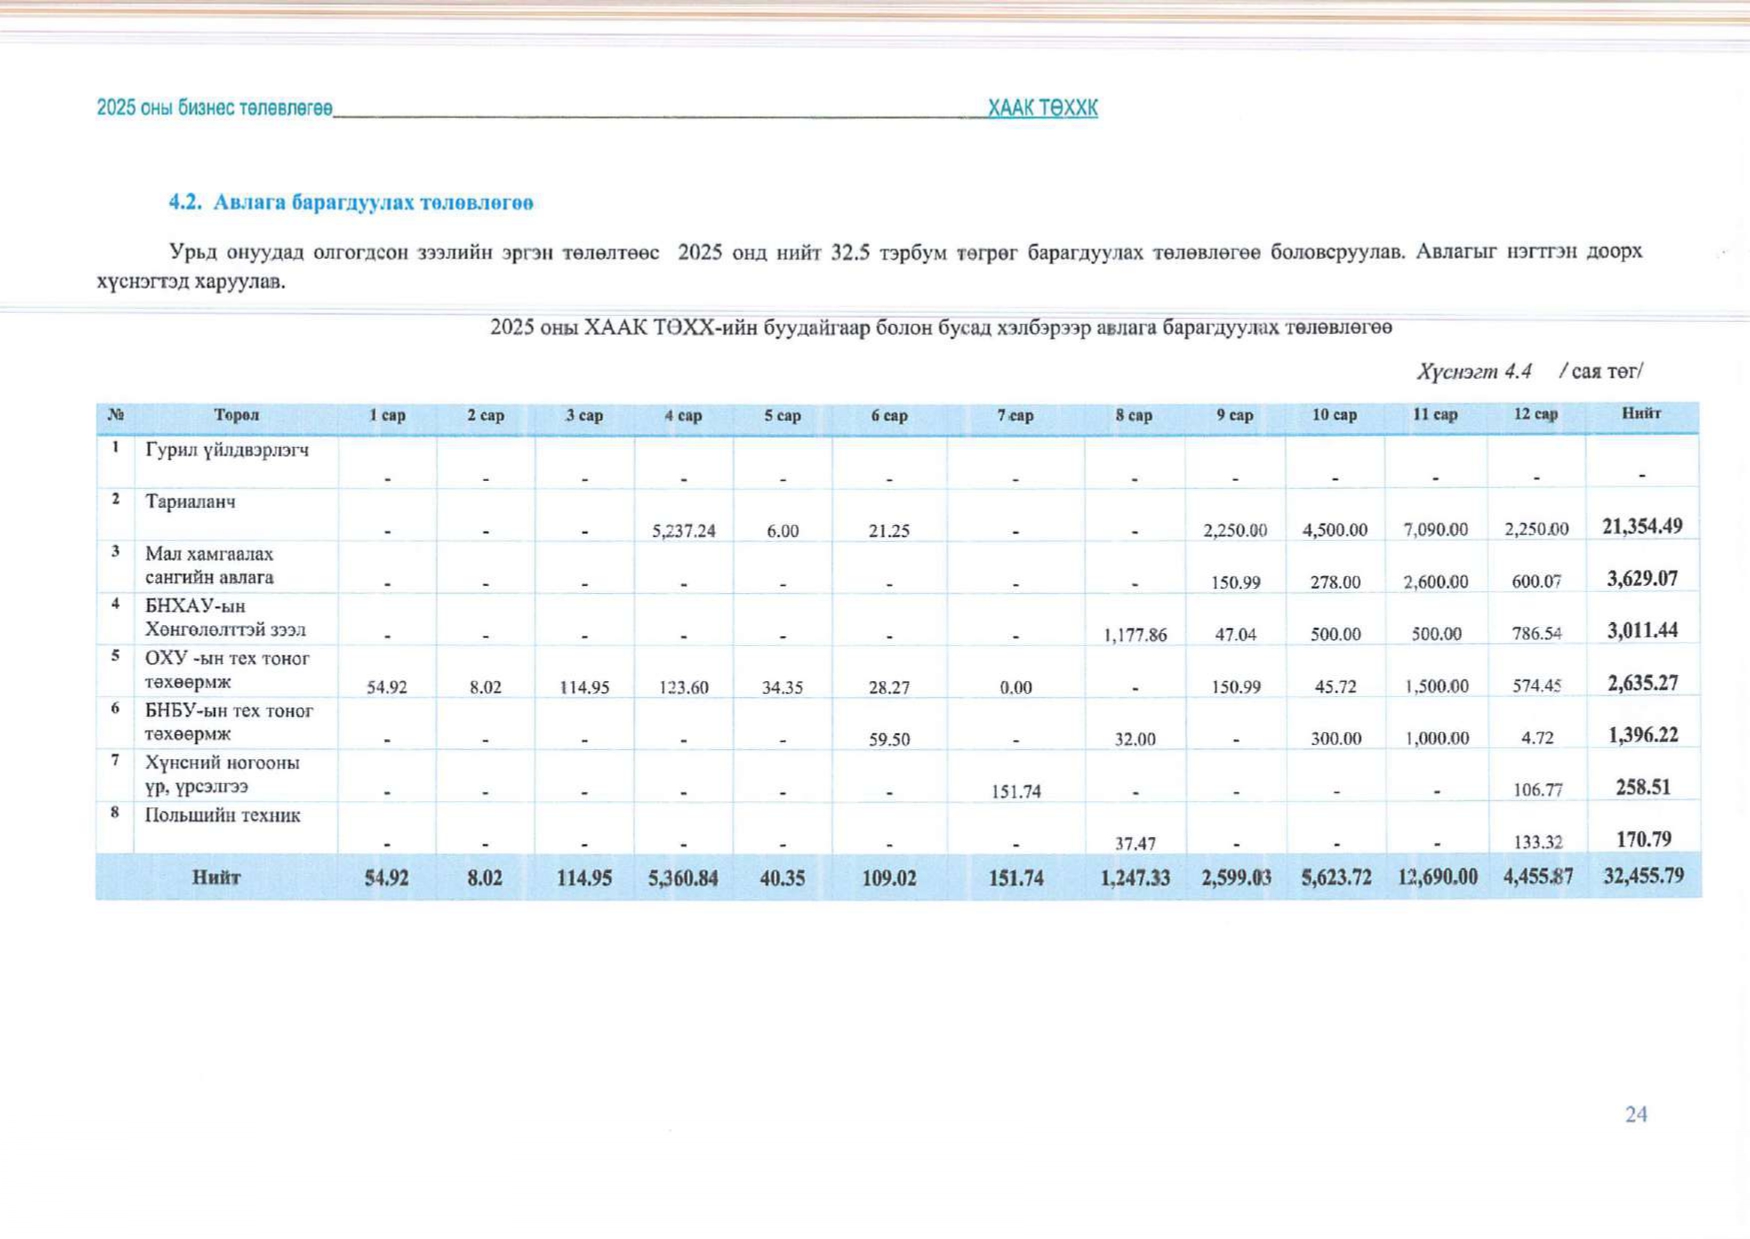Click the page number 24
The height and width of the screenshot is (1239, 1750).
pyautogui.click(x=1635, y=1114)
